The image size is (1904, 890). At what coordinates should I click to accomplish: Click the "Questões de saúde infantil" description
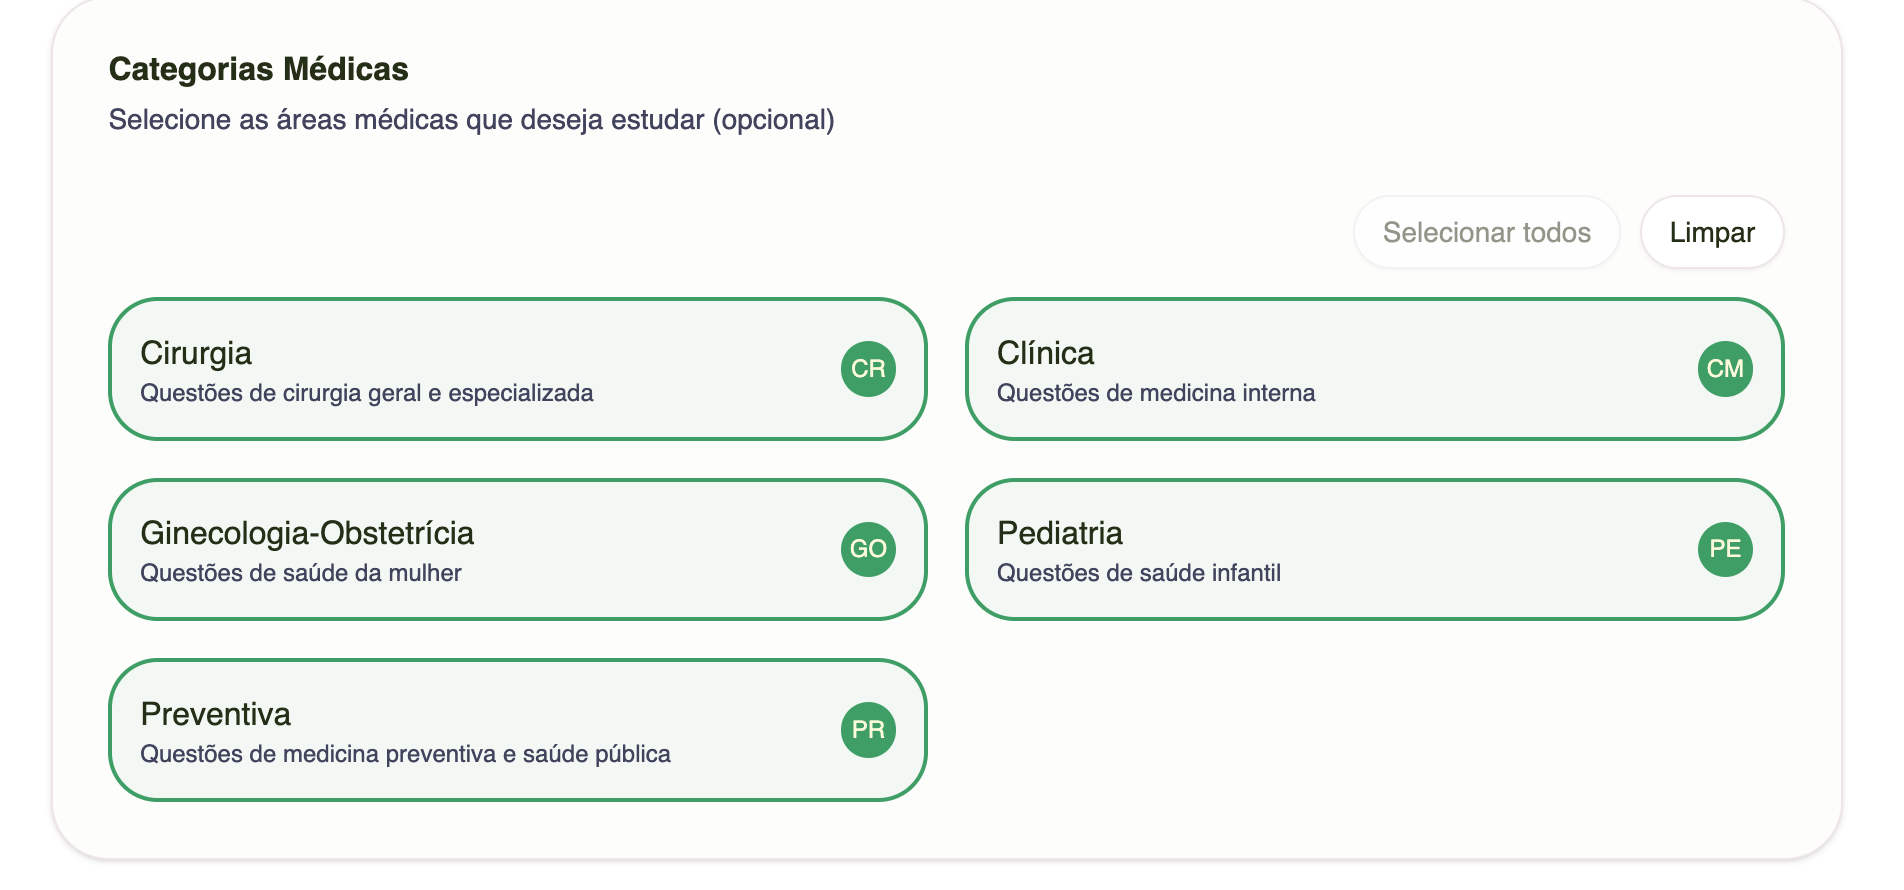coord(1139,573)
